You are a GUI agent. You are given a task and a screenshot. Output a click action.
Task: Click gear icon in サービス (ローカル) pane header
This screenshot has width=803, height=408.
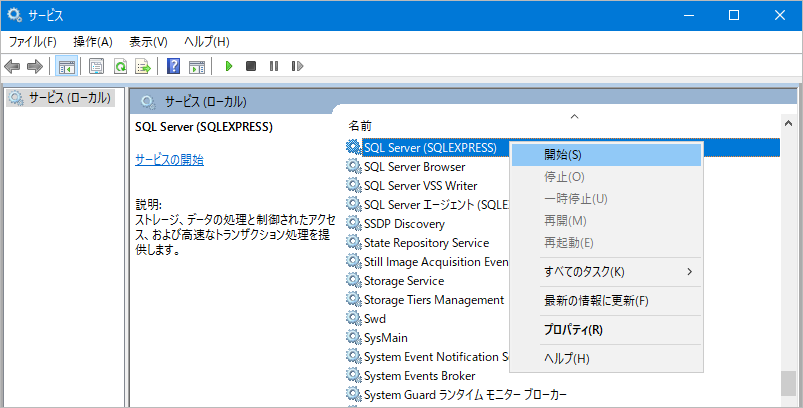coord(149,102)
